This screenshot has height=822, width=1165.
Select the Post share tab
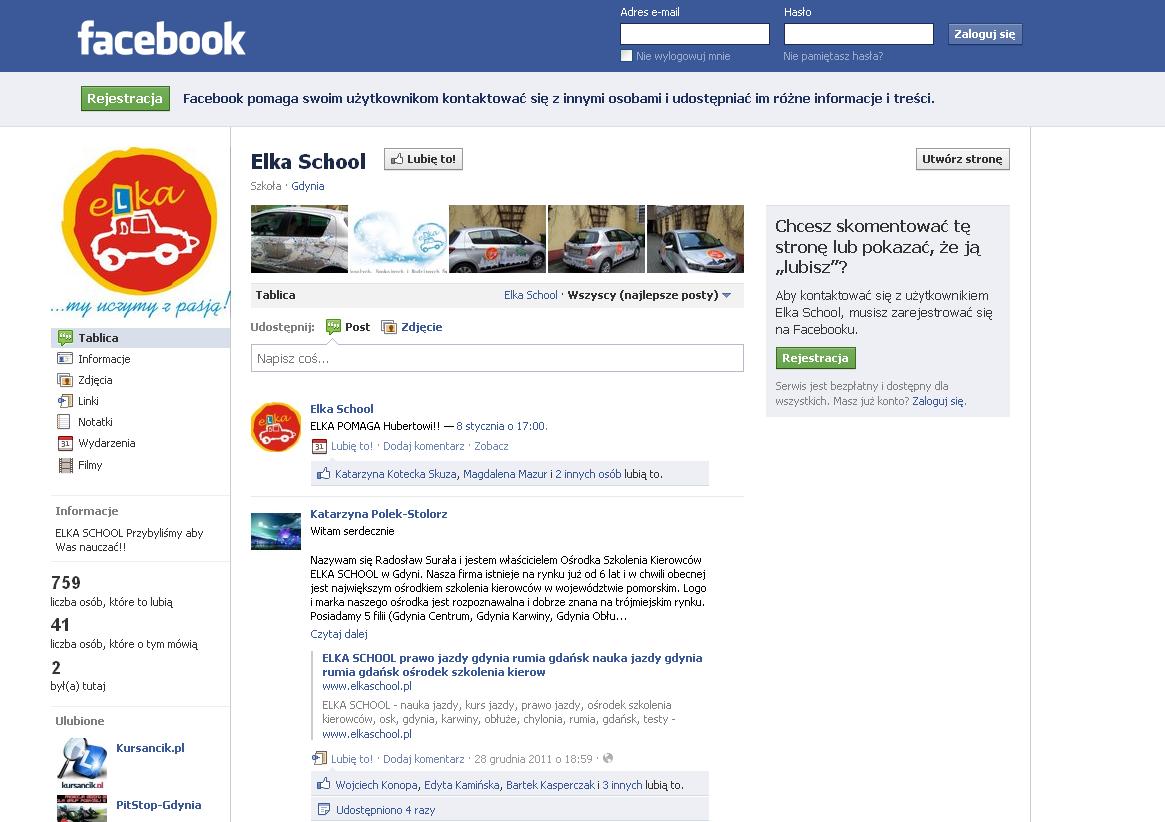coord(348,327)
